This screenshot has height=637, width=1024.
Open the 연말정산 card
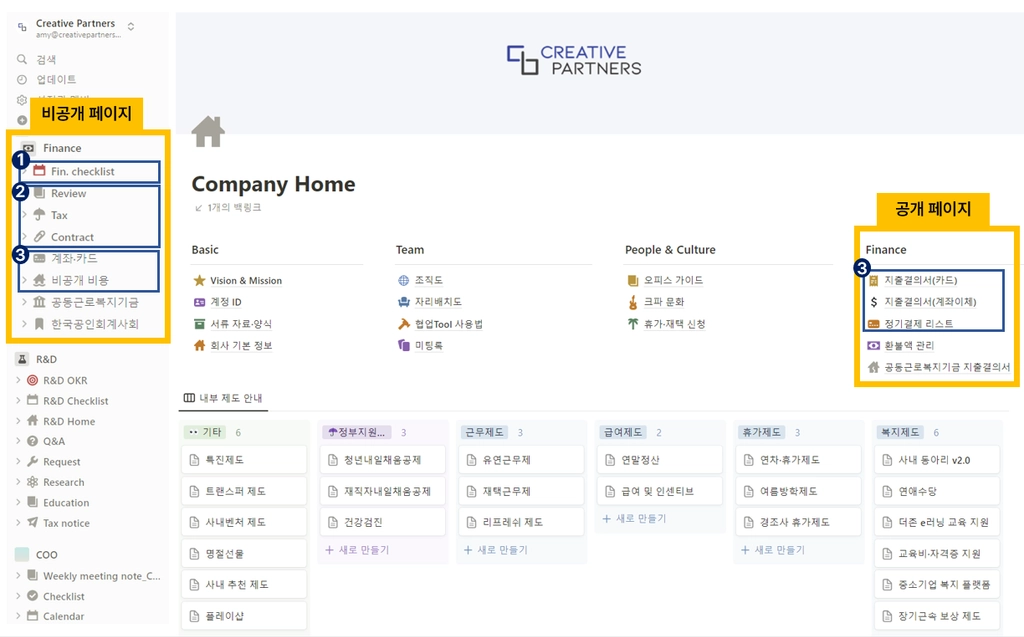click(660, 460)
